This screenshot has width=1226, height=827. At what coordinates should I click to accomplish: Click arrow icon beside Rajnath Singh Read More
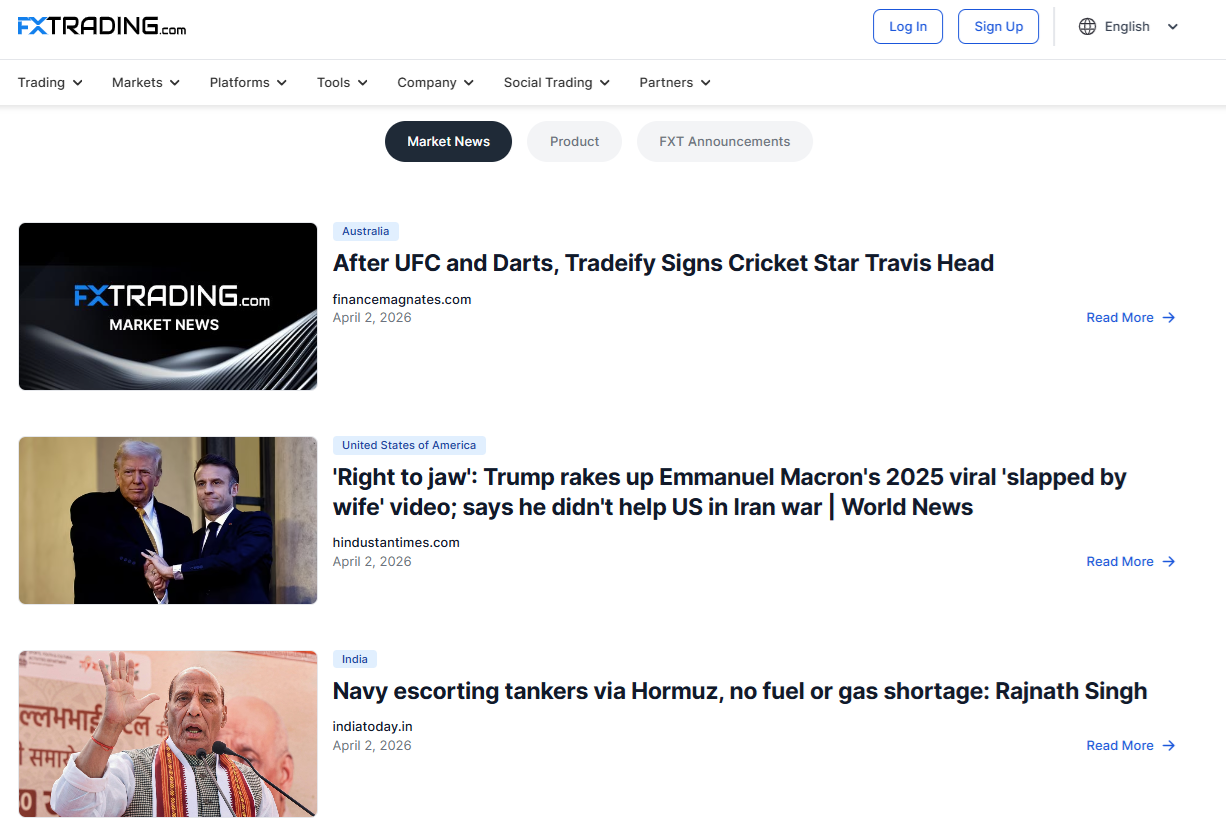coord(1169,746)
